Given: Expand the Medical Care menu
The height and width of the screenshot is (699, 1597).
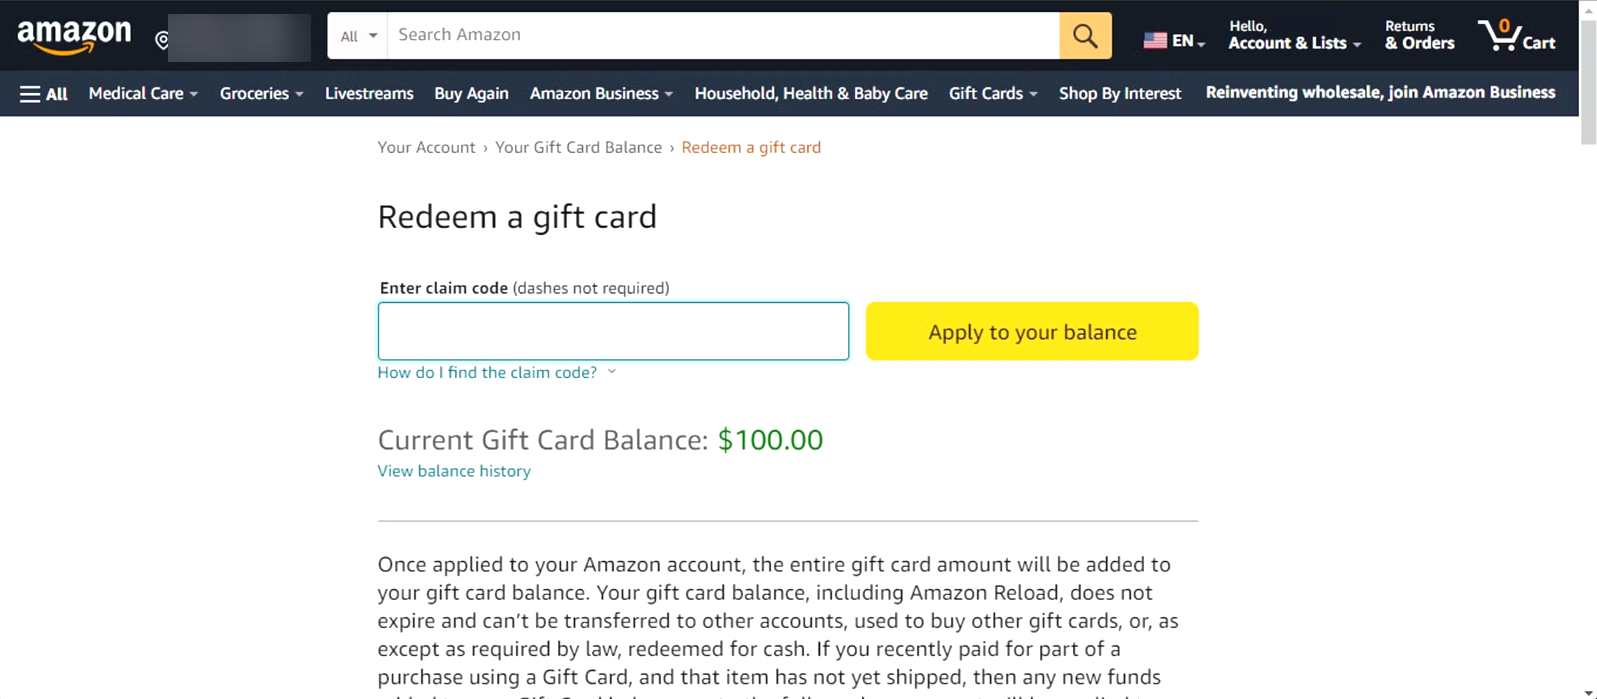Looking at the screenshot, I should 143,94.
